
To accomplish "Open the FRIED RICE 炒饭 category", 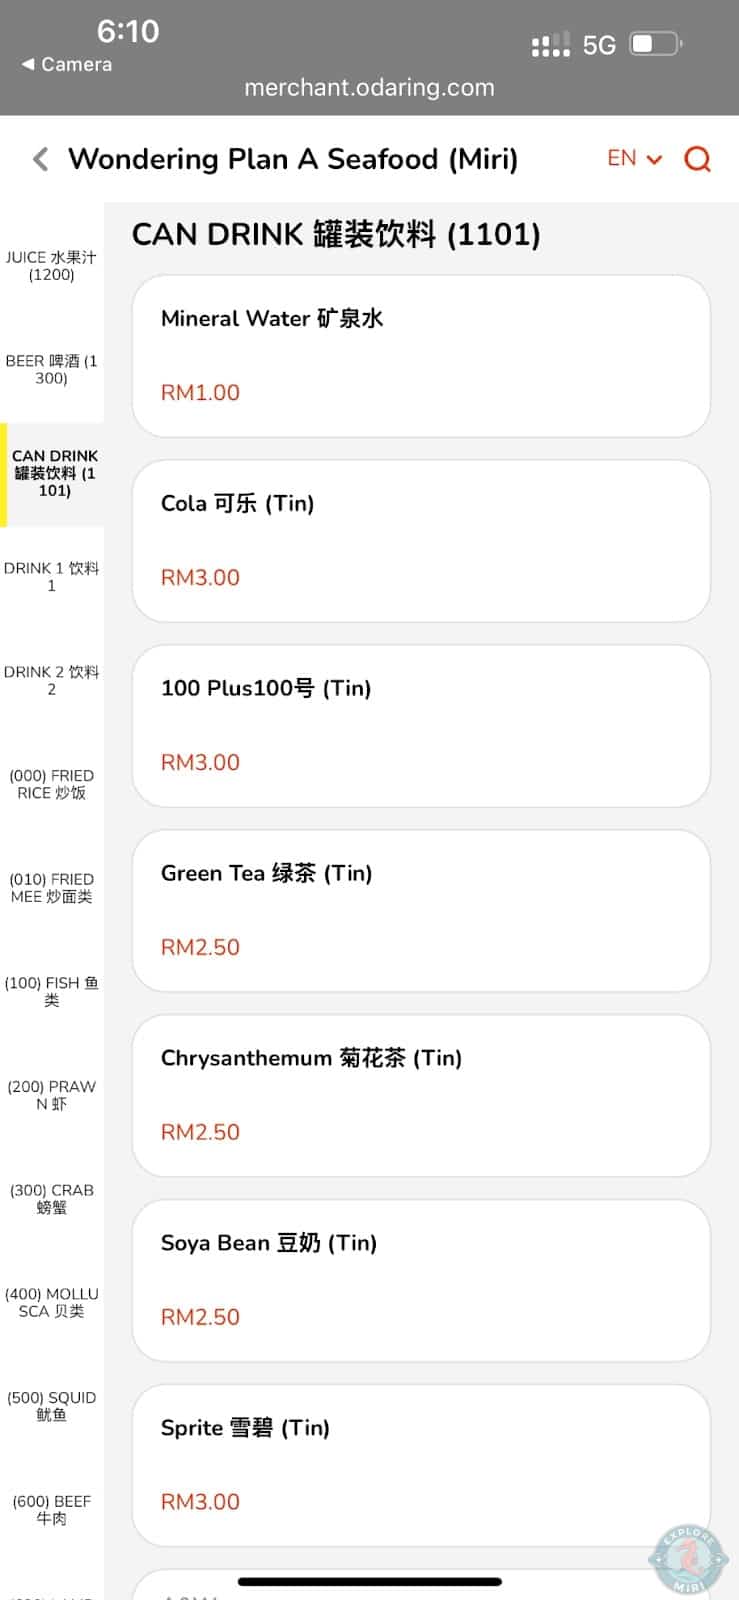I will pyautogui.click(x=51, y=784).
